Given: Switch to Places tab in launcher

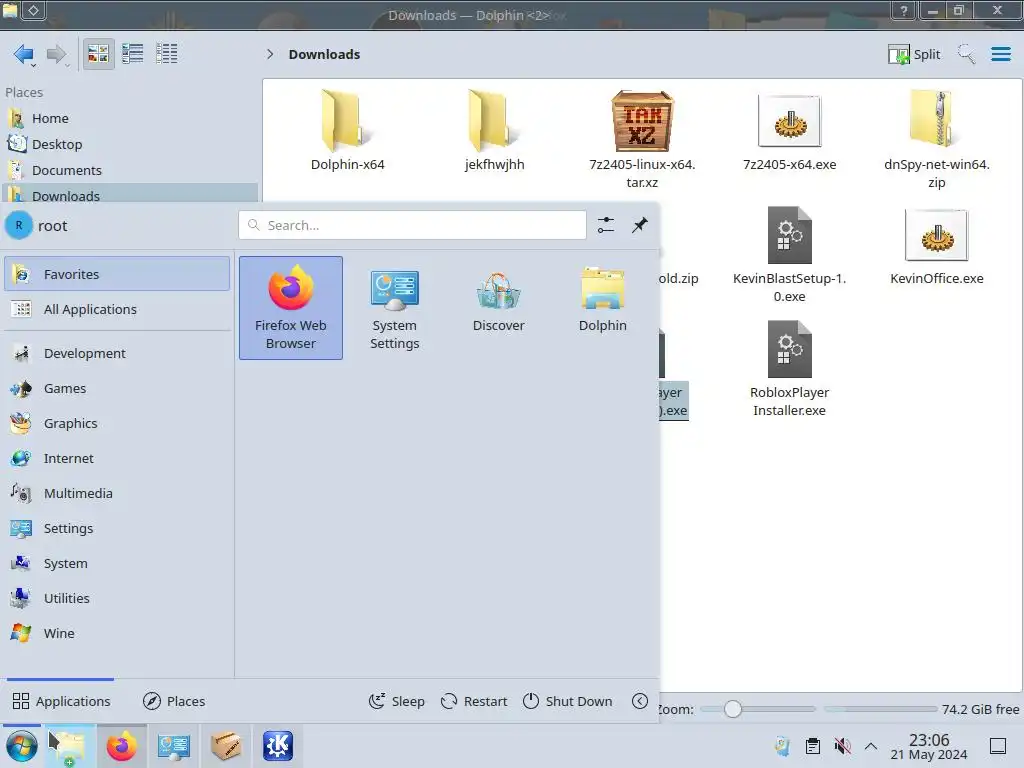Looking at the screenshot, I should coord(174,701).
